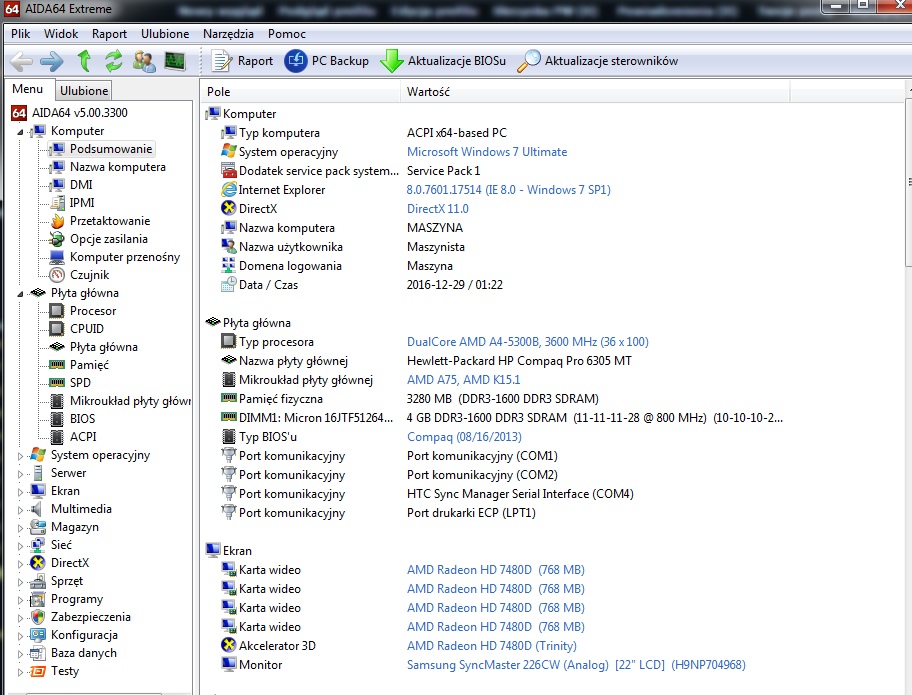
Task: Open the Plik menu
Action: tap(20, 34)
